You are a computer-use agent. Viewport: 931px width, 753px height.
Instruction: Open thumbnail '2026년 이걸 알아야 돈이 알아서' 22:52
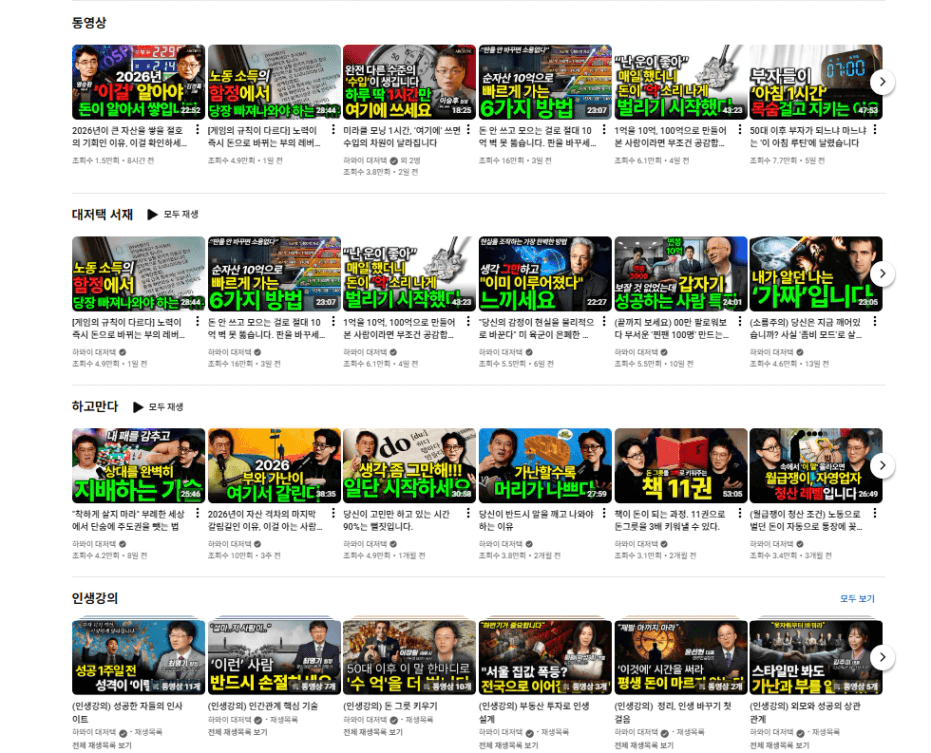click(138, 82)
